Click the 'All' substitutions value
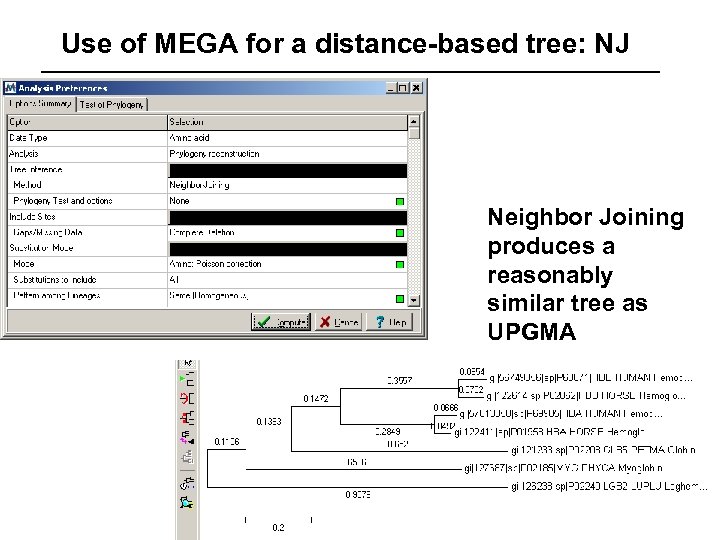This screenshot has width=720, height=540. click(174, 280)
